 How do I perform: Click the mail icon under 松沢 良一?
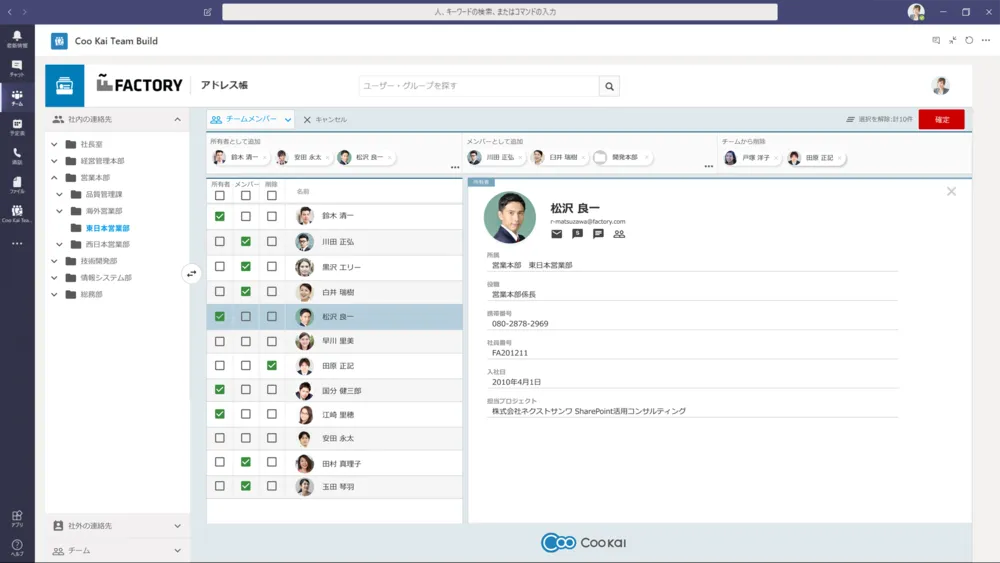[557, 234]
